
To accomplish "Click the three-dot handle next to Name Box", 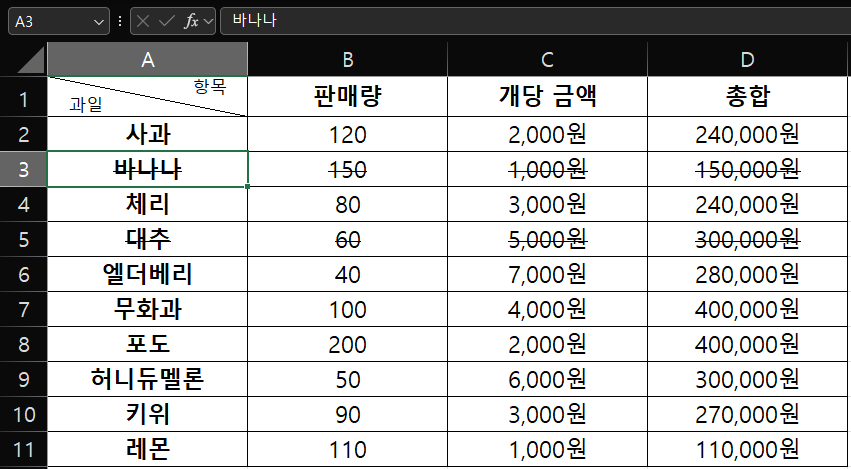I will pyautogui.click(x=120, y=21).
